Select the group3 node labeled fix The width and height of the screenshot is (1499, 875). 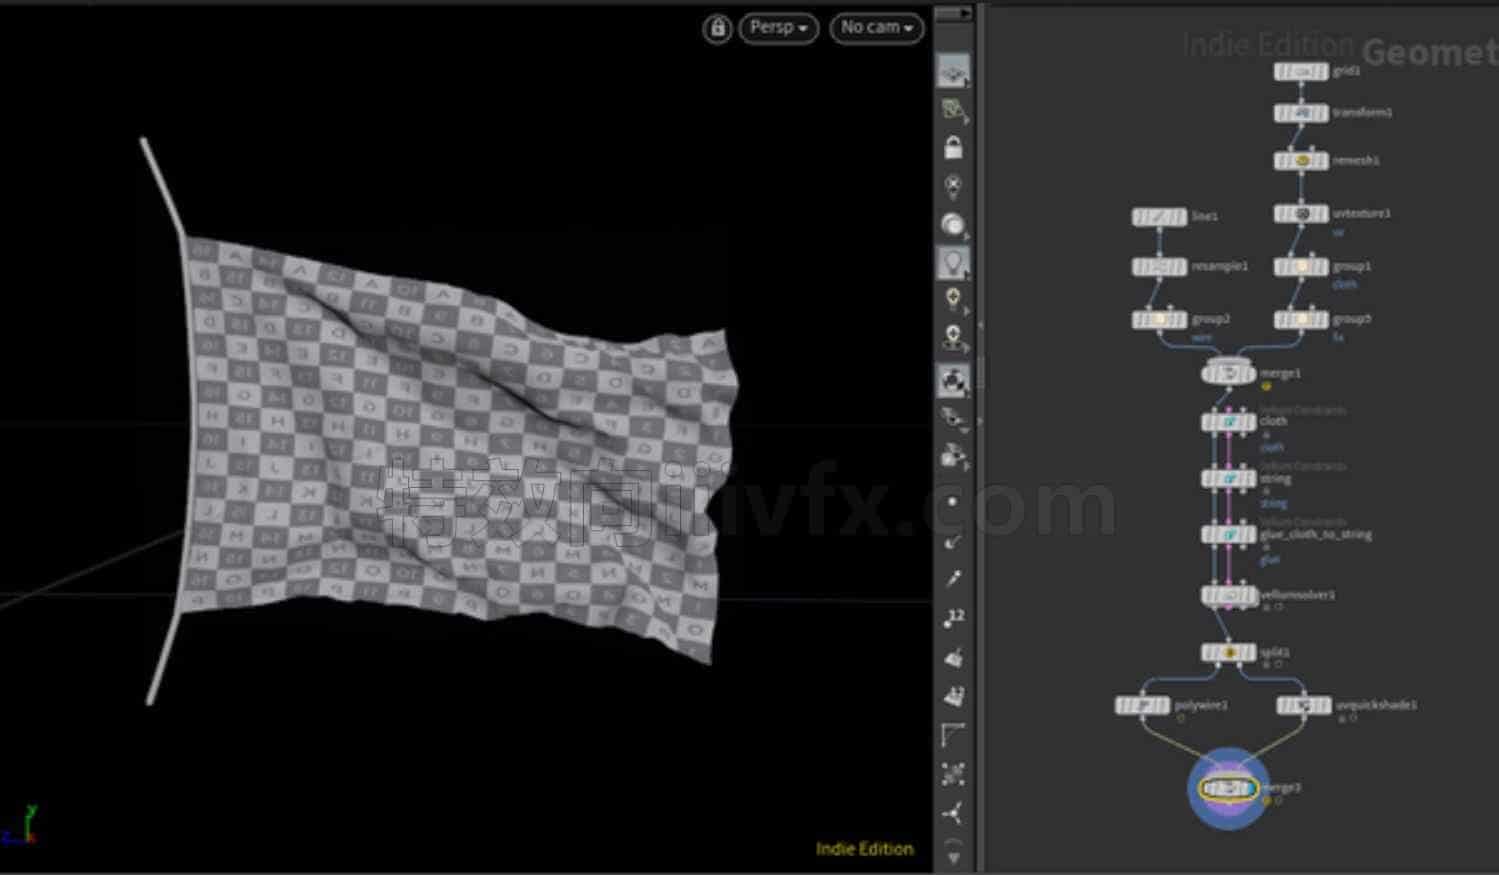pyautogui.click(x=1300, y=320)
